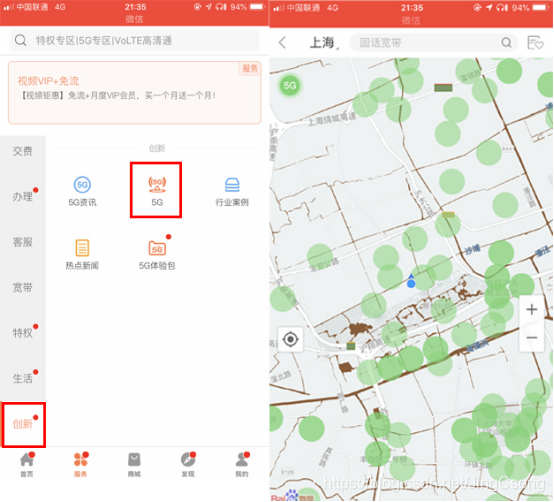
Task: Go to 首页 home tab
Action: (x=27, y=465)
